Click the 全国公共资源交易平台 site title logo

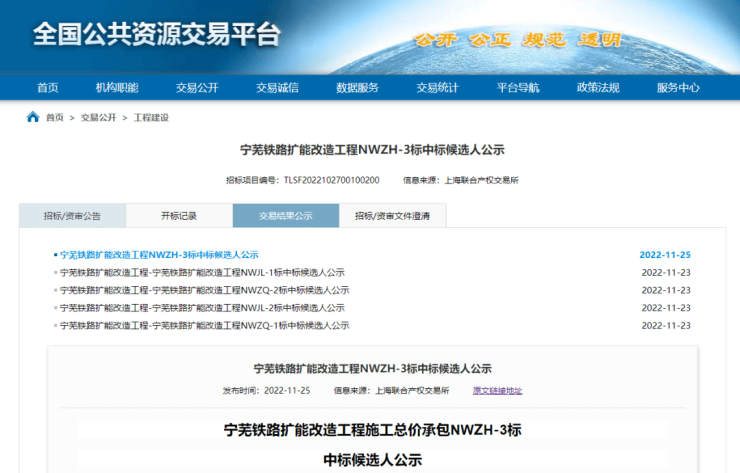[x=157, y=35]
